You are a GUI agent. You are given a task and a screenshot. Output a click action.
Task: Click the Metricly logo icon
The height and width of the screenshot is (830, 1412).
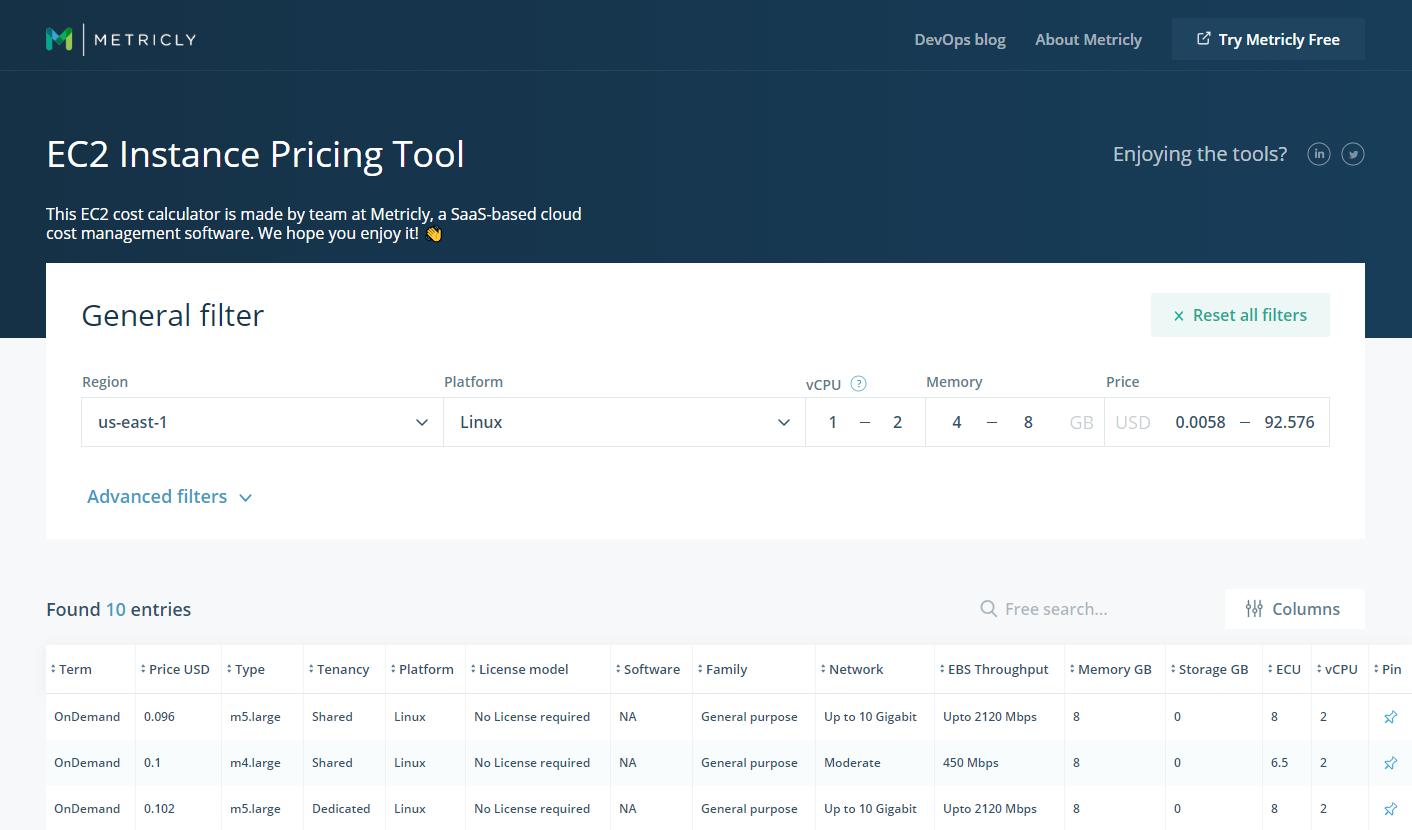click(x=59, y=40)
